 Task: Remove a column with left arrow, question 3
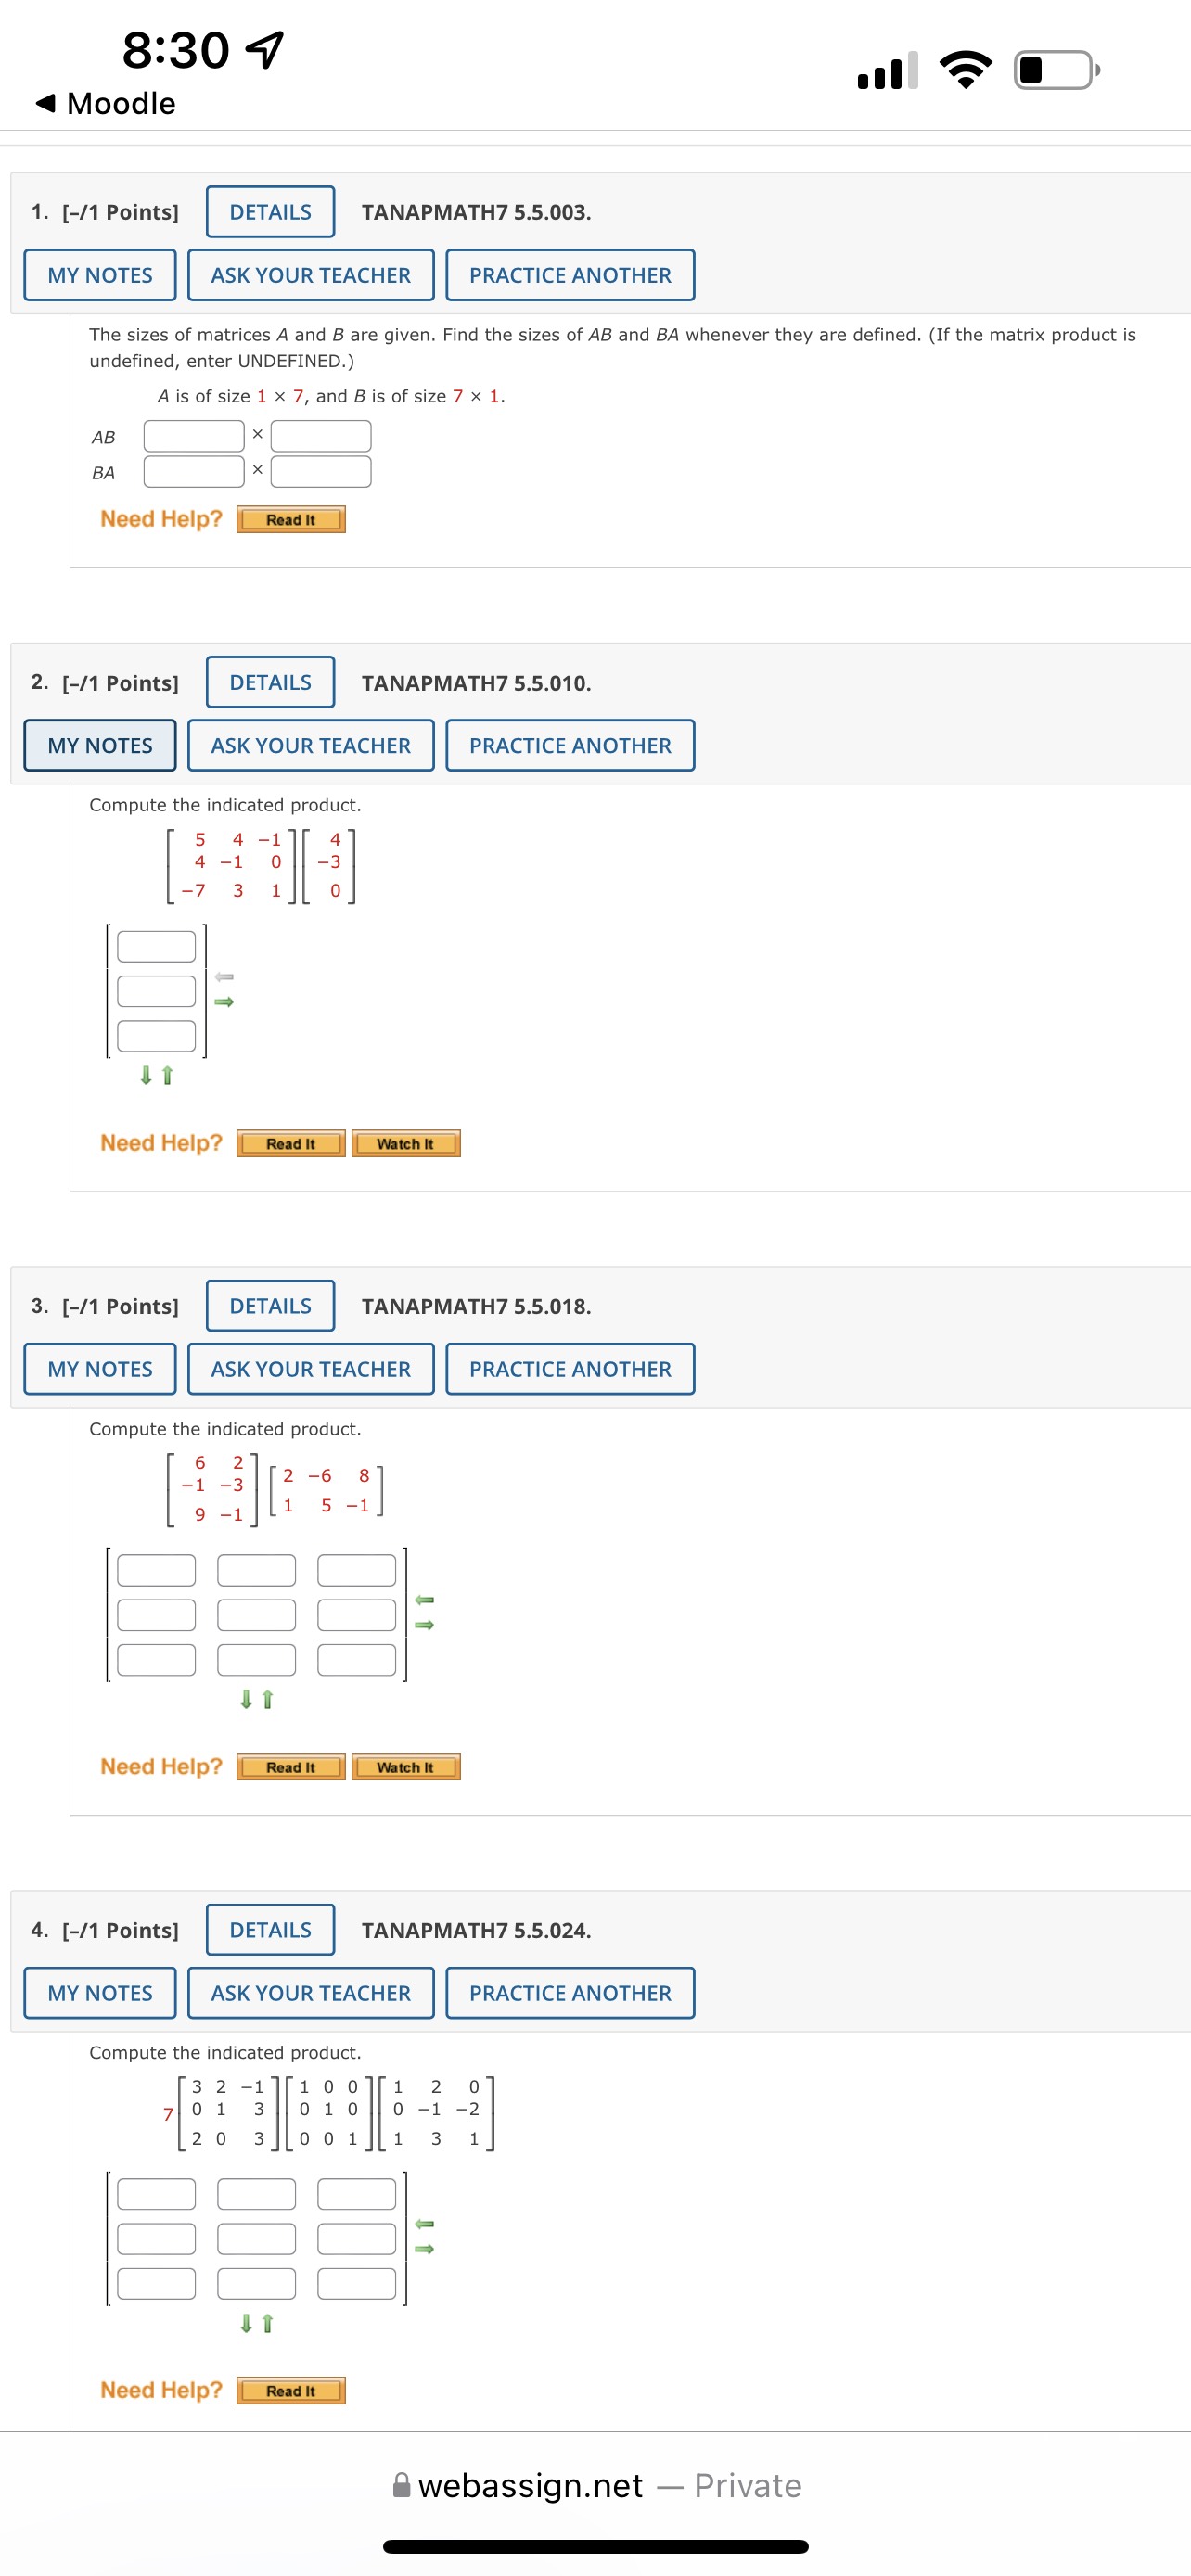coord(424,1601)
